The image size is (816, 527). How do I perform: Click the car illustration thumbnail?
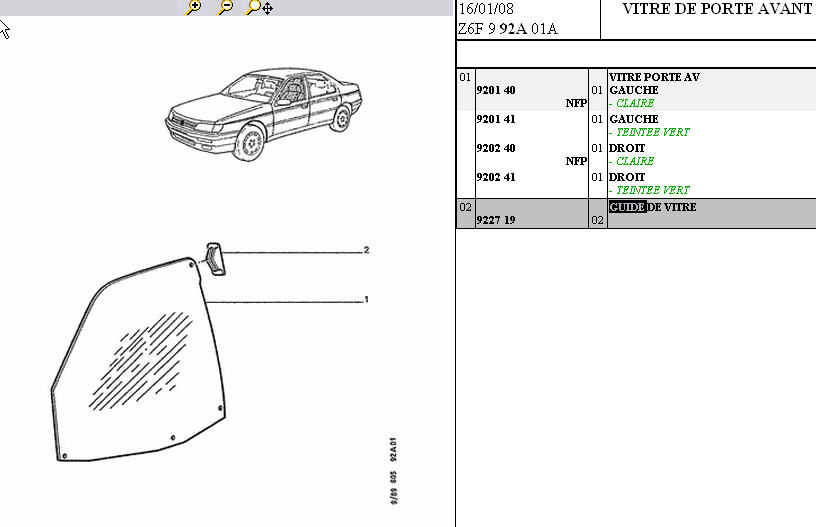263,113
